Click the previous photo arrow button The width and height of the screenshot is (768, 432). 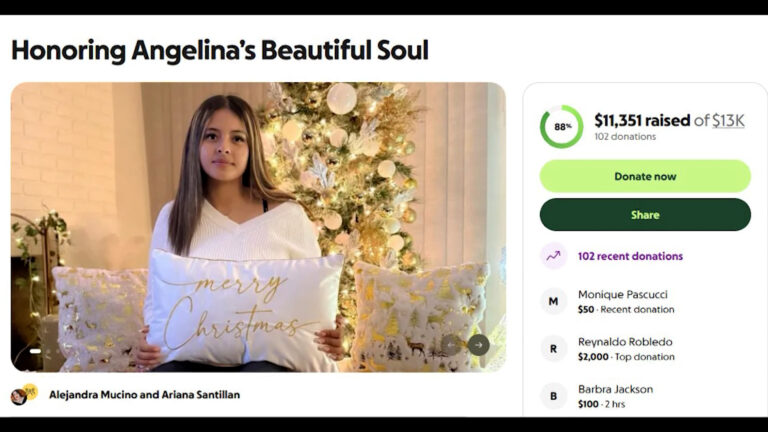(451, 345)
